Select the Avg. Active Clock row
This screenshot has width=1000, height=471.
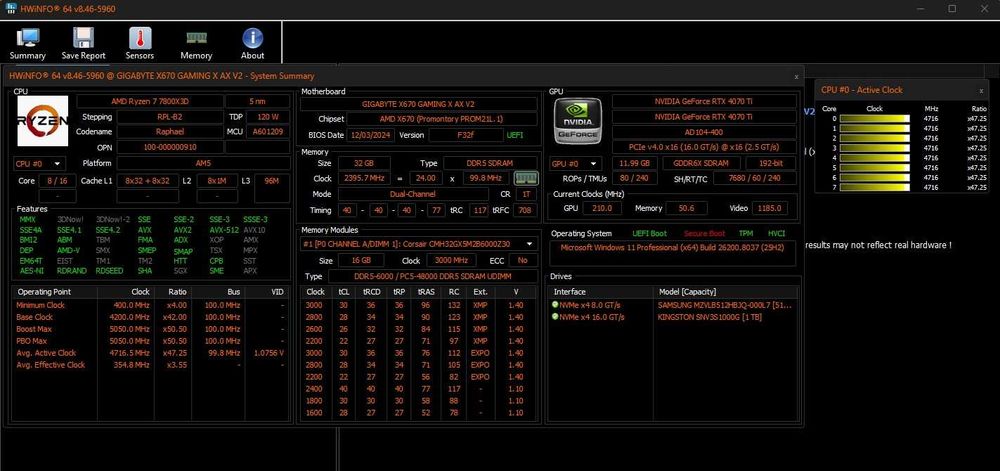tap(152, 353)
